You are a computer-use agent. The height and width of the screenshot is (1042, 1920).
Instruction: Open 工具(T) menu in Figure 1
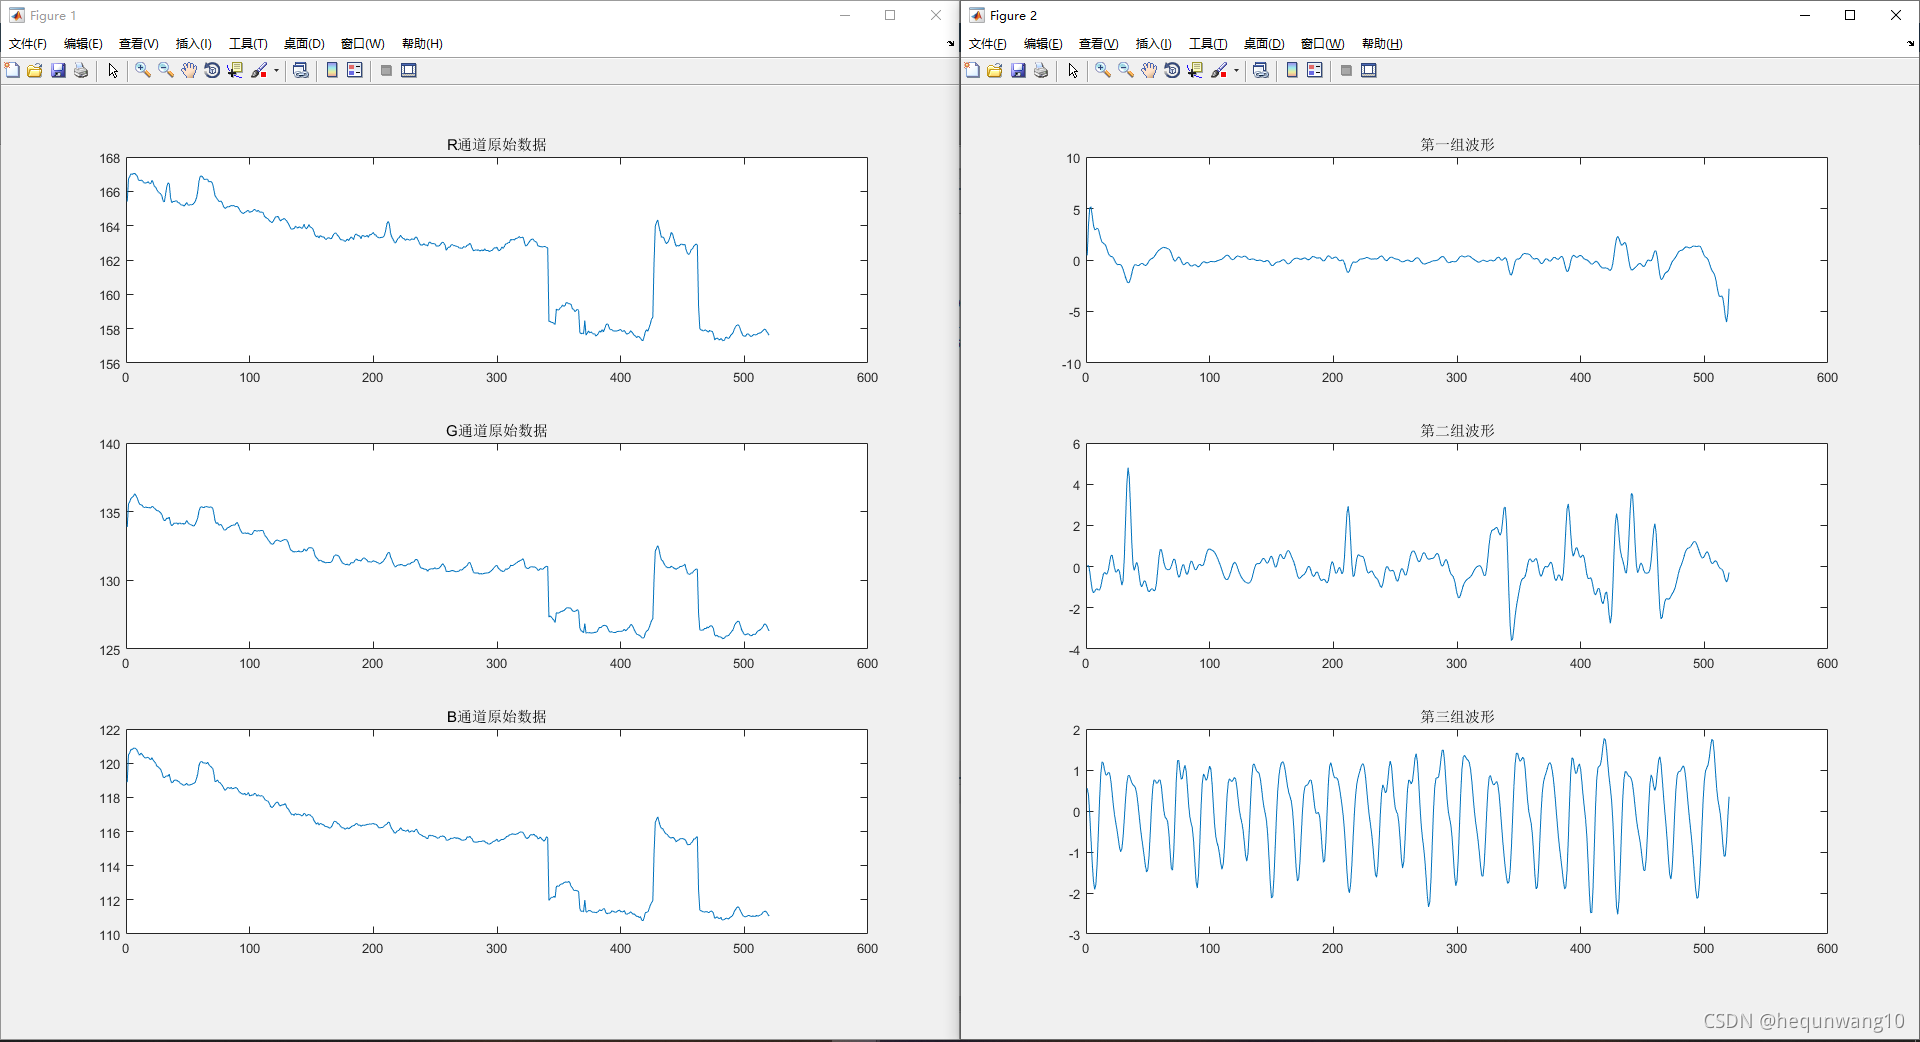click(x=248, y=44)
